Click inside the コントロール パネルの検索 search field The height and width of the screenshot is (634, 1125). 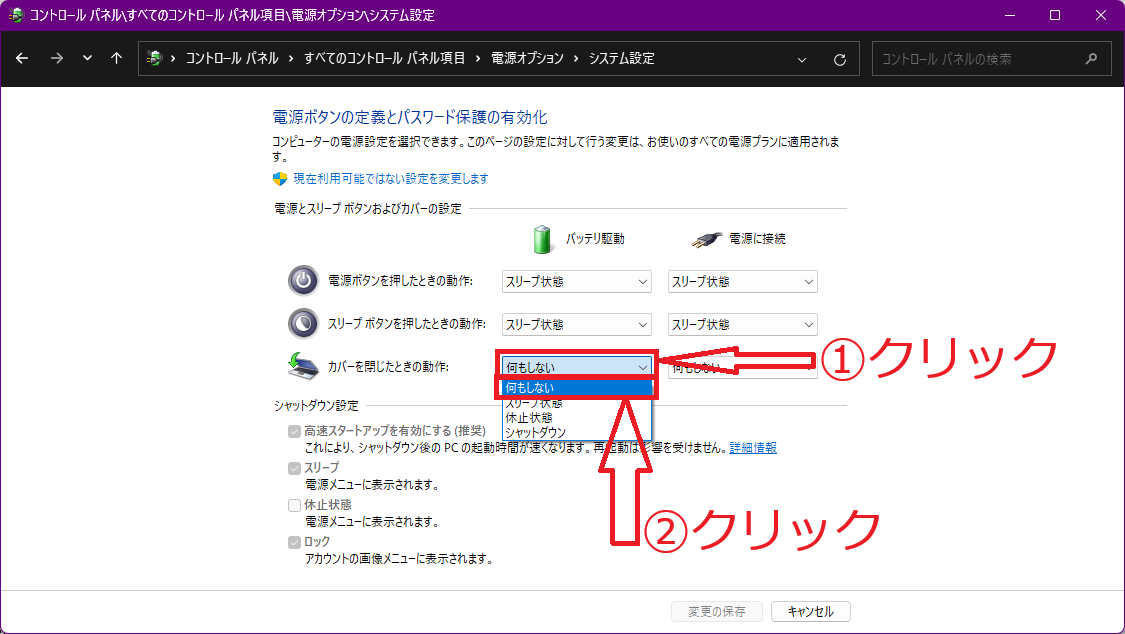coord(980,58)
